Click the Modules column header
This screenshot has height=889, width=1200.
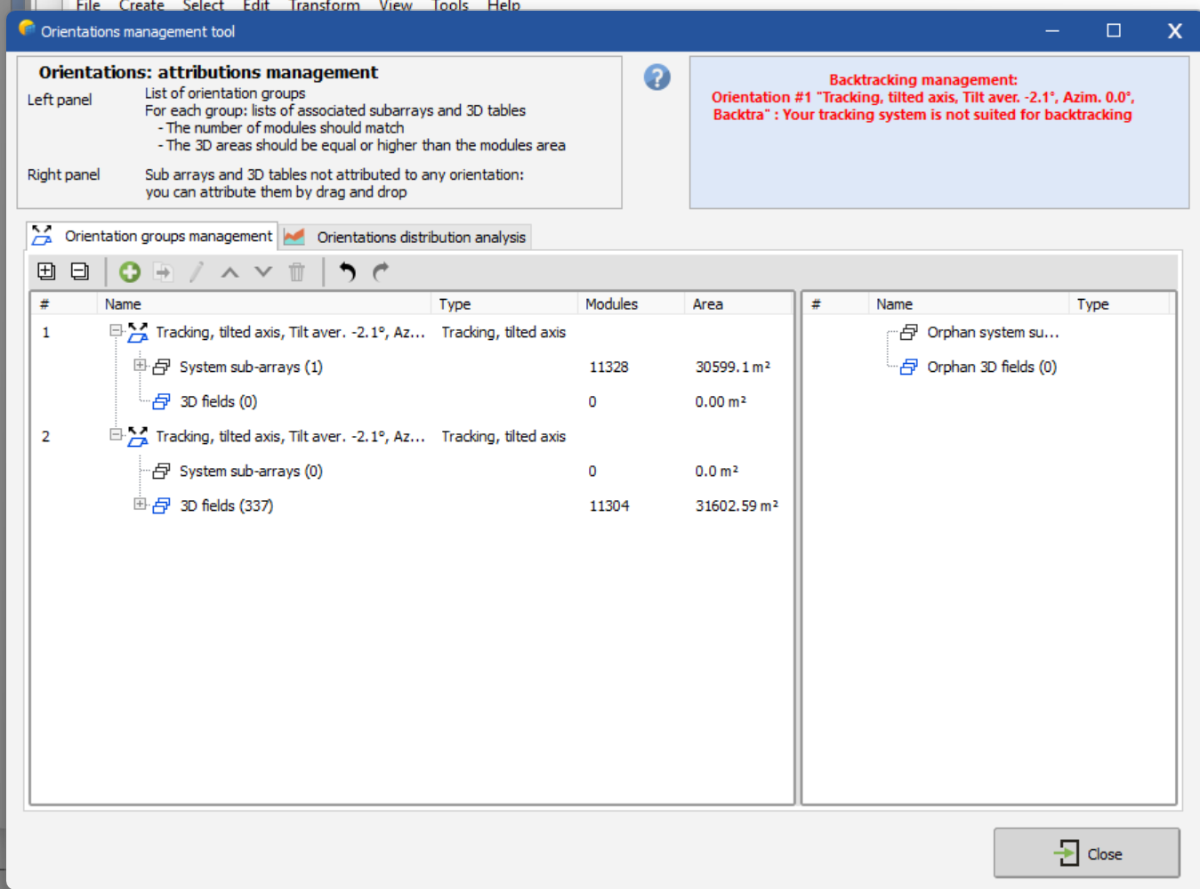[x=611, y=304]
